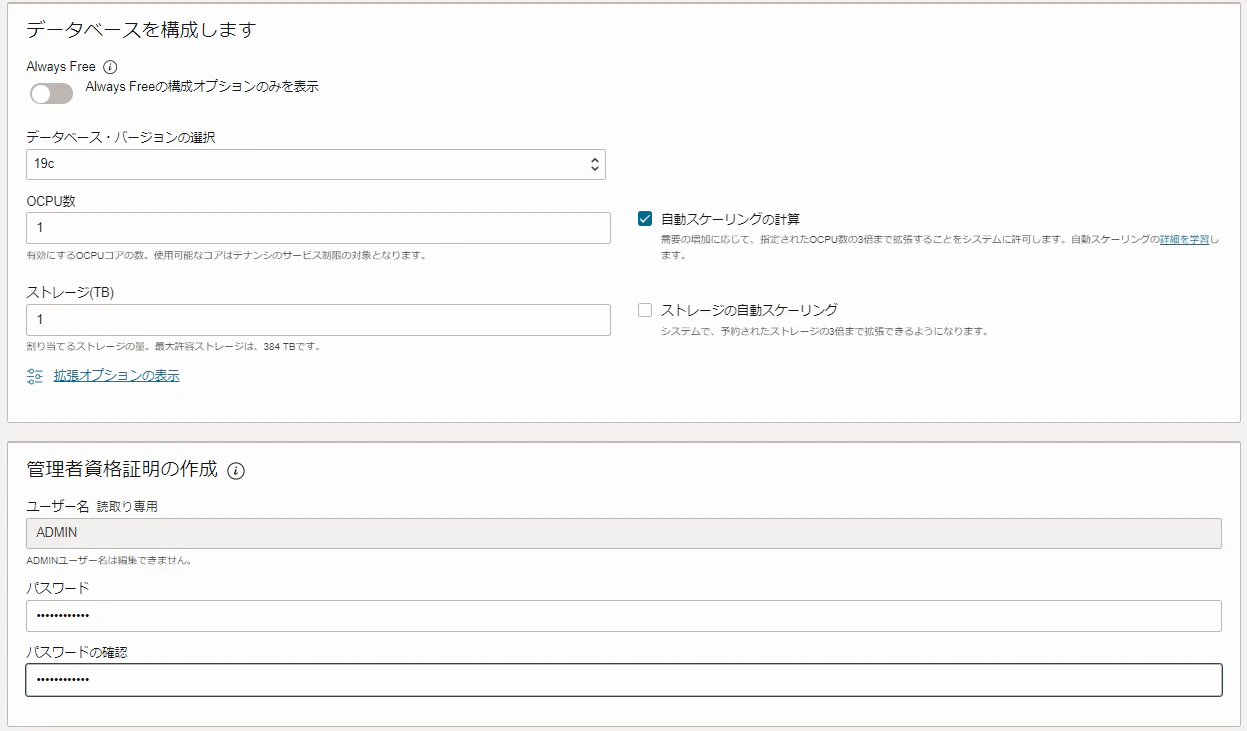Click the データベースを構成します heading

pos(141,30)
